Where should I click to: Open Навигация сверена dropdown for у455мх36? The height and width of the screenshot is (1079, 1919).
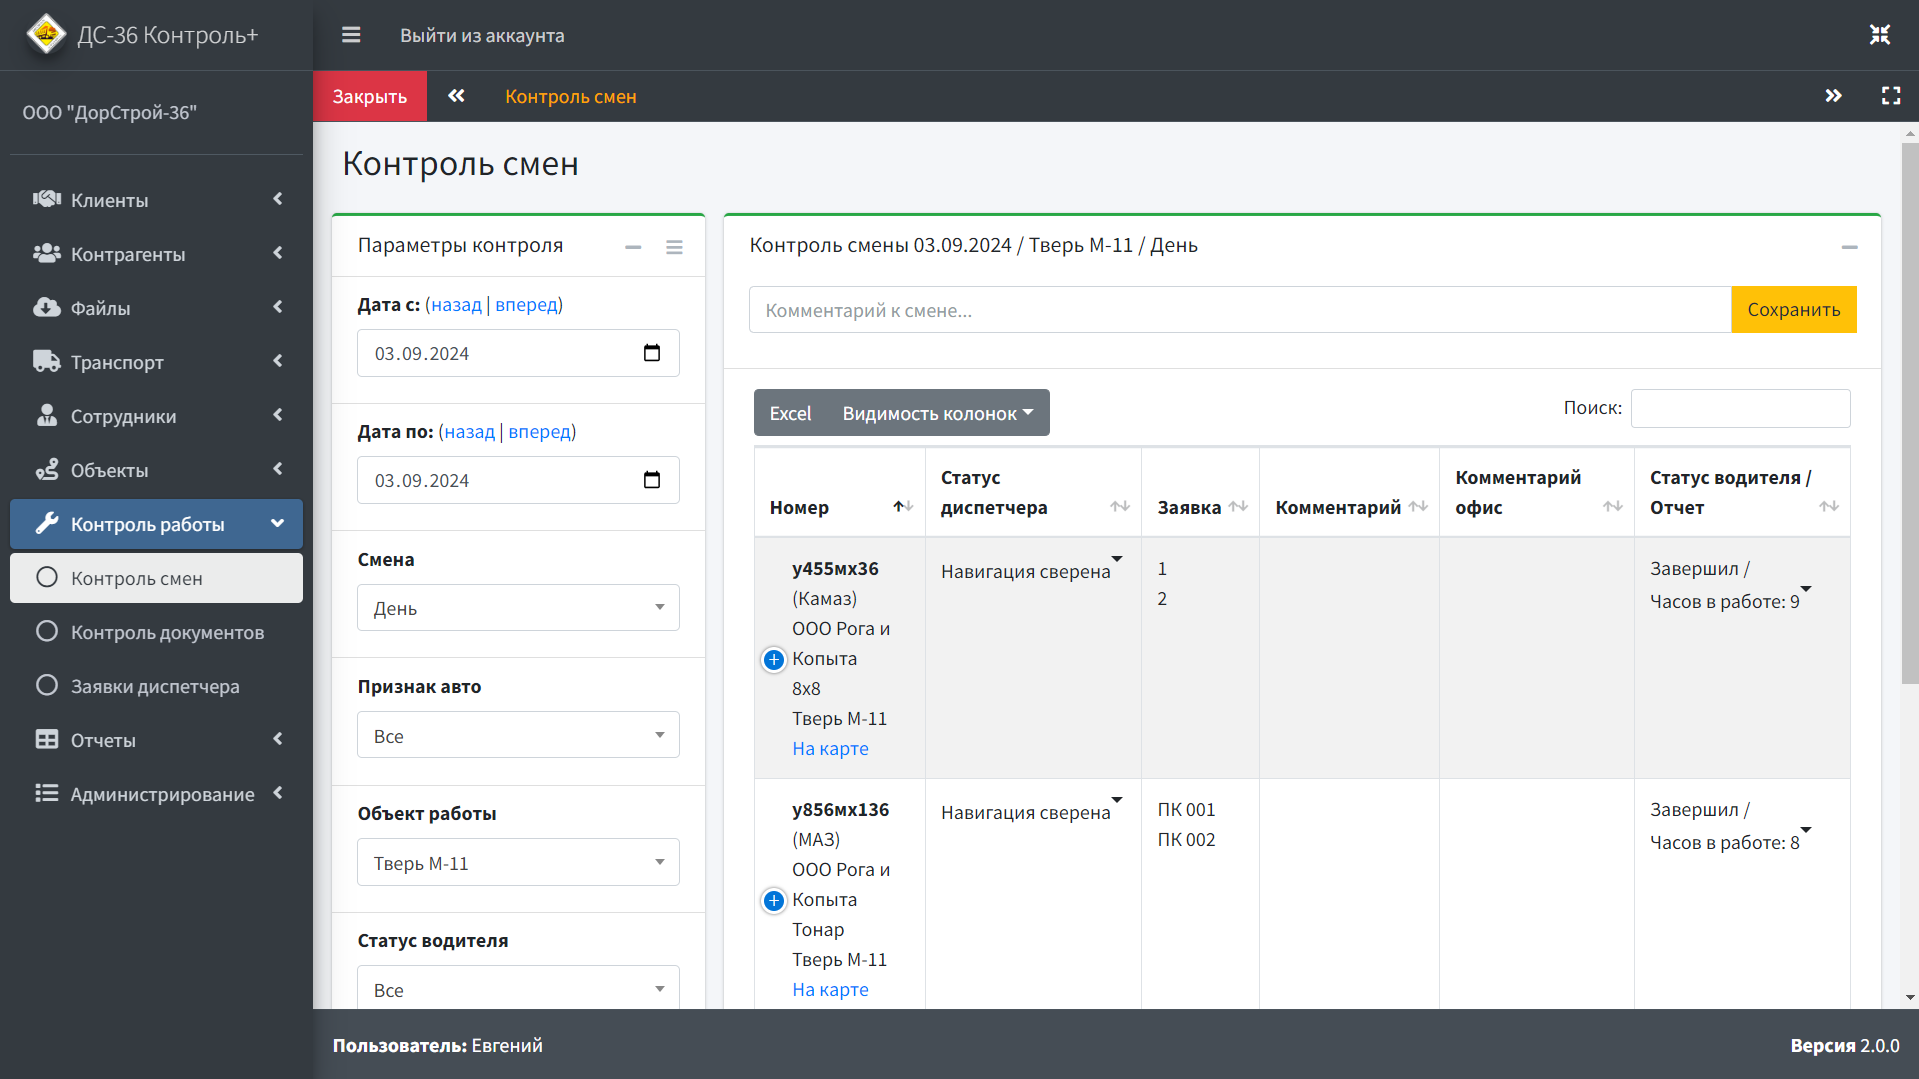(1117, 559)
